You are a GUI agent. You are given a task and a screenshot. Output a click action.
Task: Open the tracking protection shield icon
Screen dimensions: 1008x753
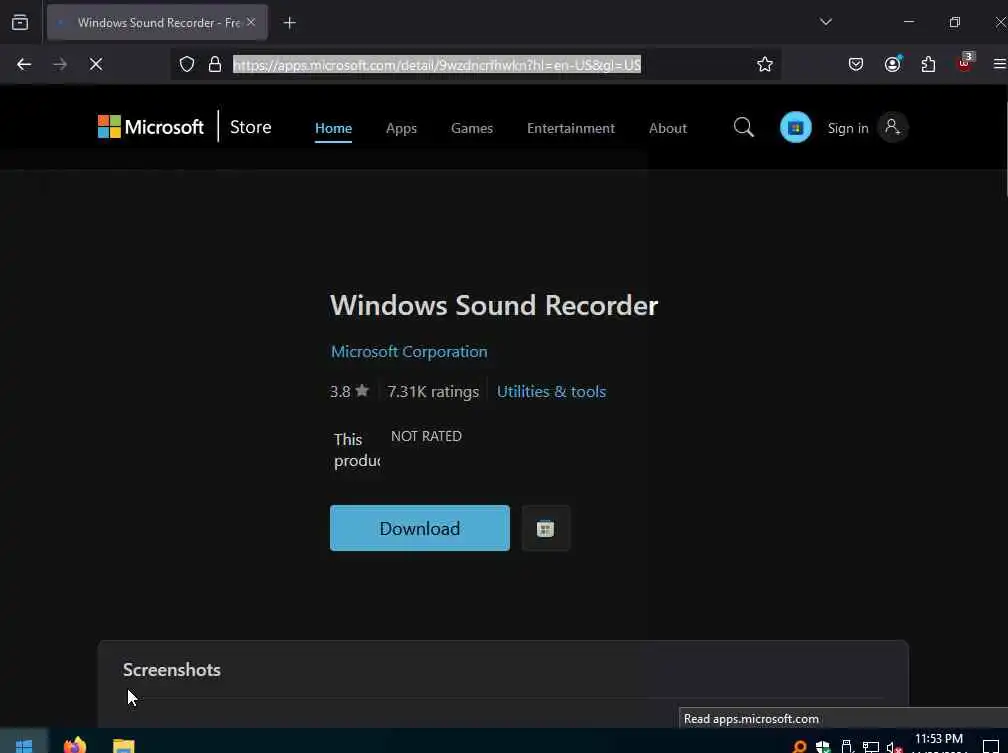click(x=186, y=64)
